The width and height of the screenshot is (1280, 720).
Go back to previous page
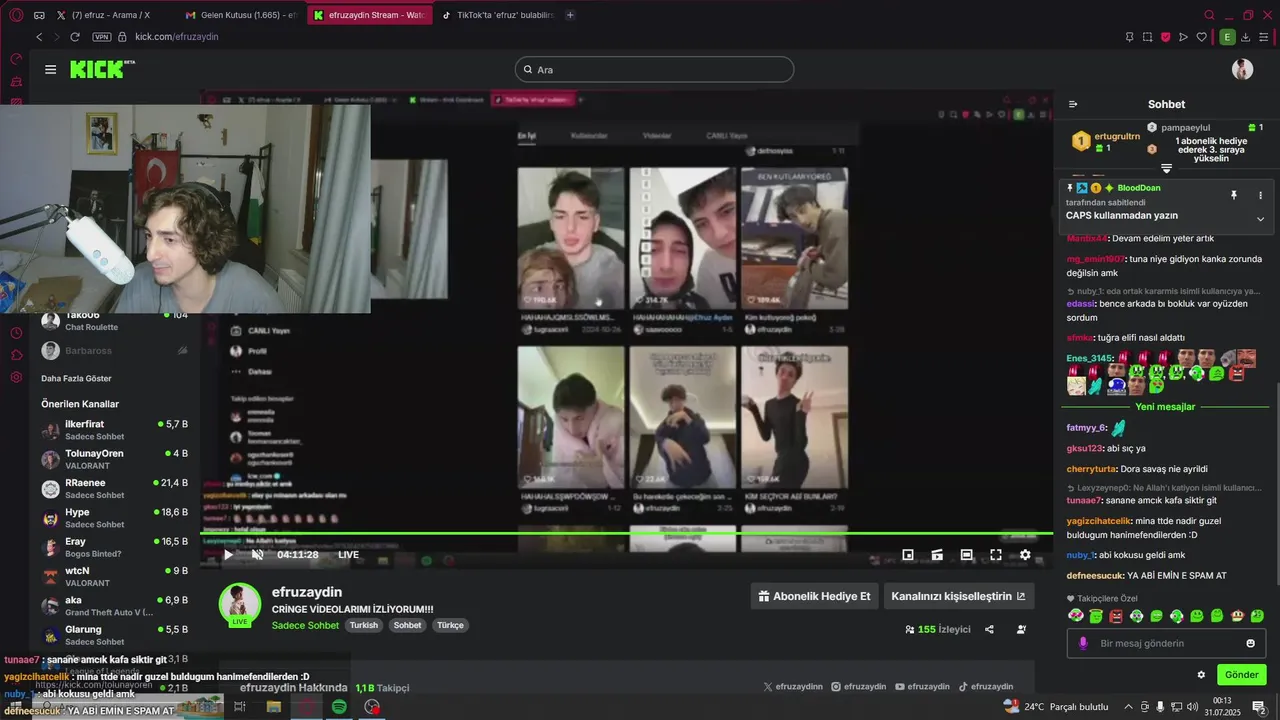coord(39,37)
